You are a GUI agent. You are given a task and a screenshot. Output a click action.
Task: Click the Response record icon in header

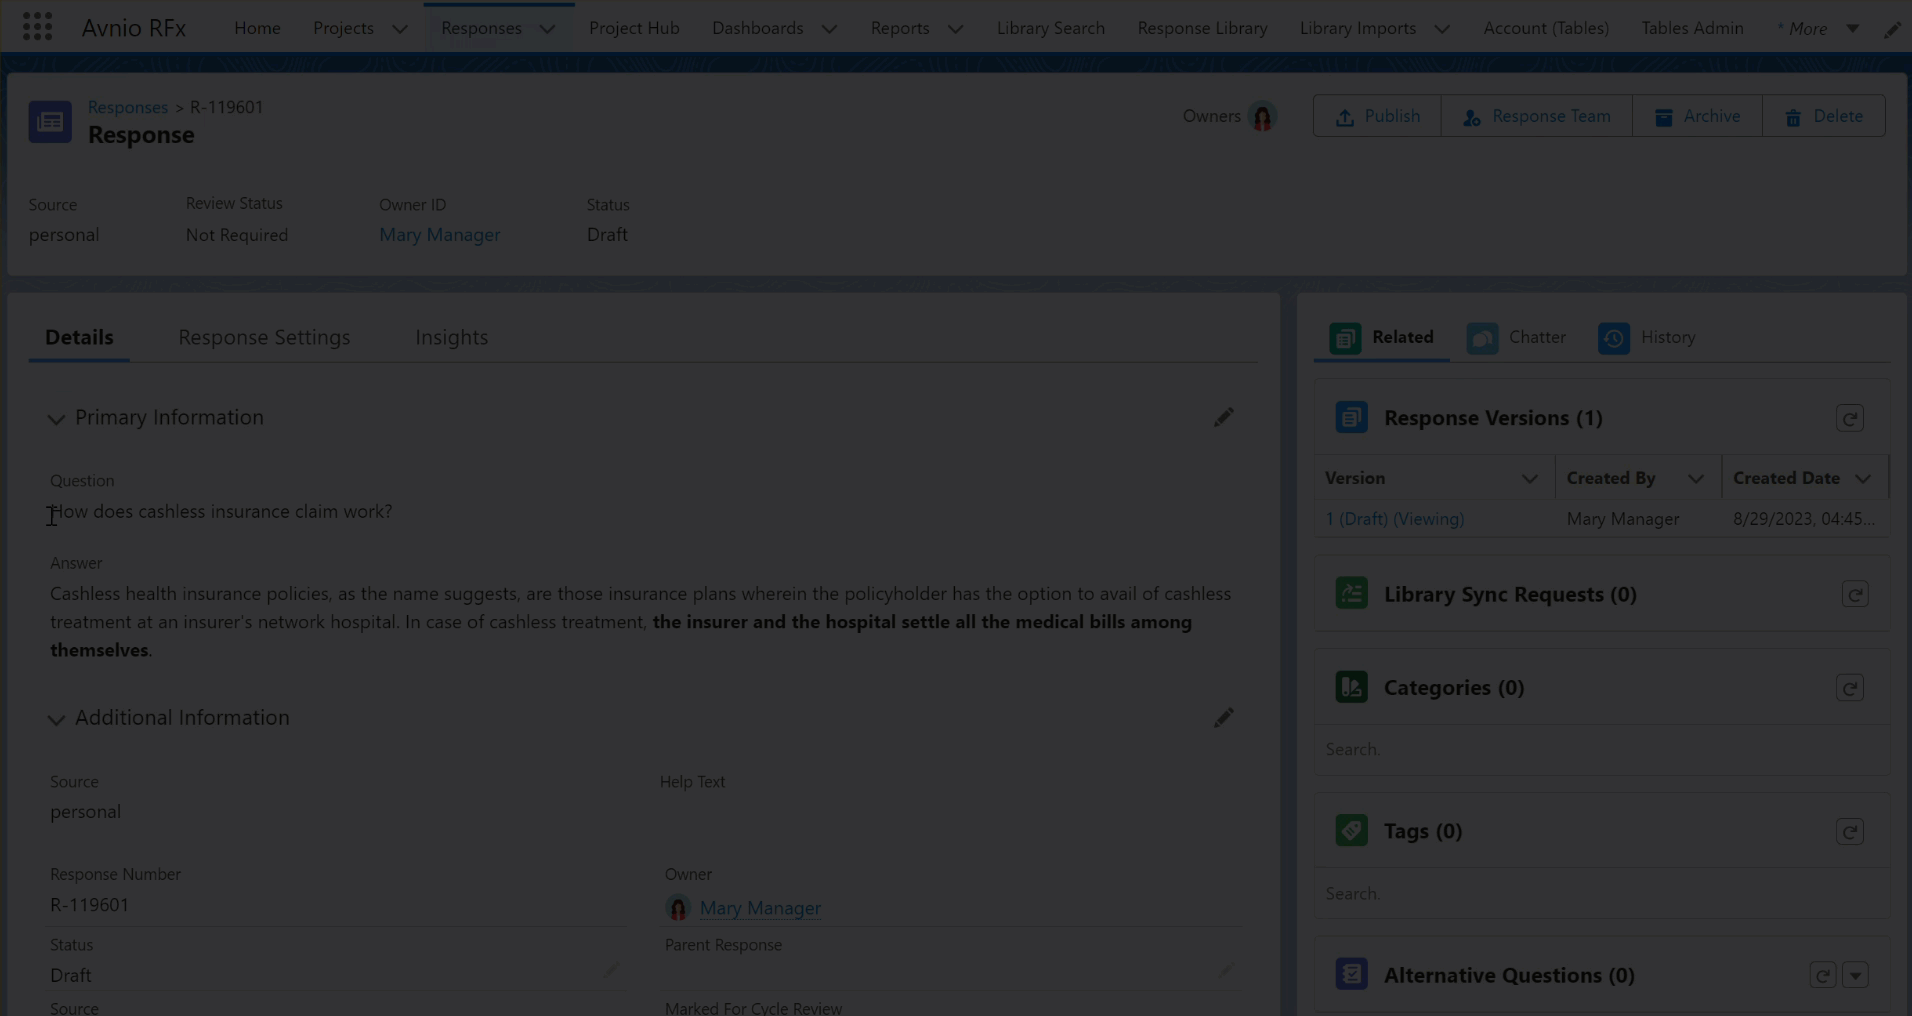pyautogui.click(x=50, y=122)
